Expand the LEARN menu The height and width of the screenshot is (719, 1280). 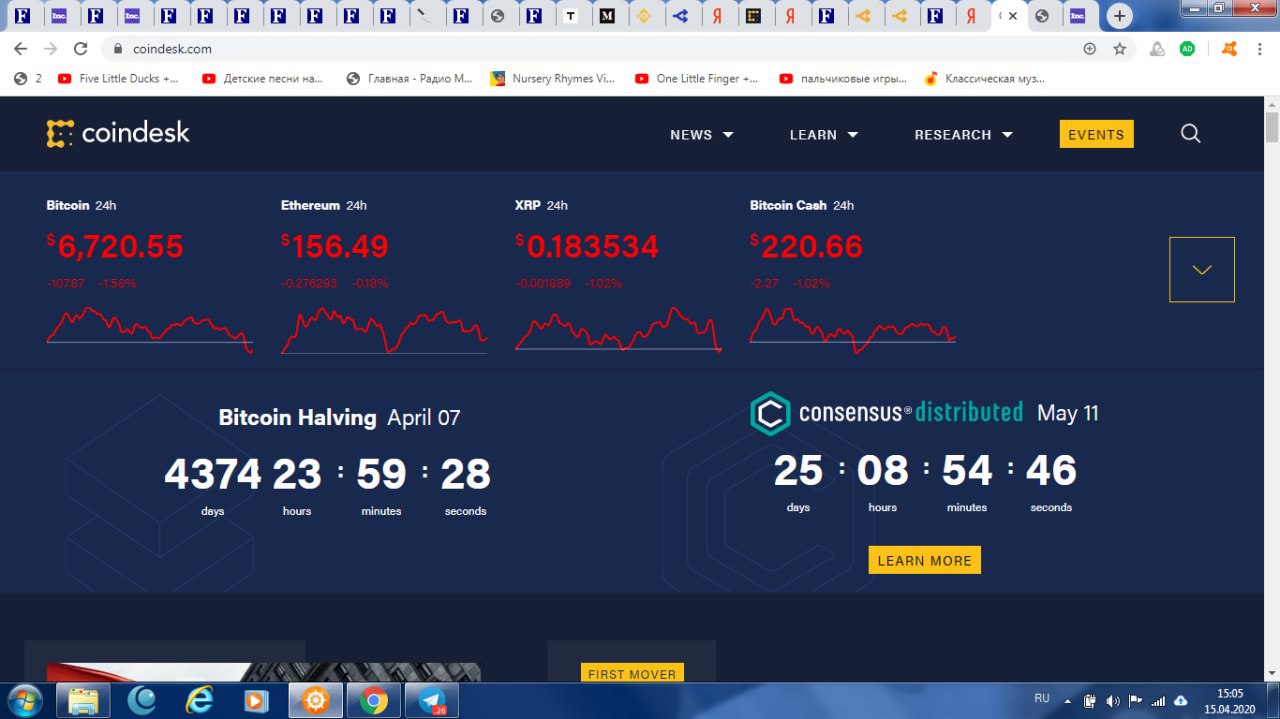[824, 135]
